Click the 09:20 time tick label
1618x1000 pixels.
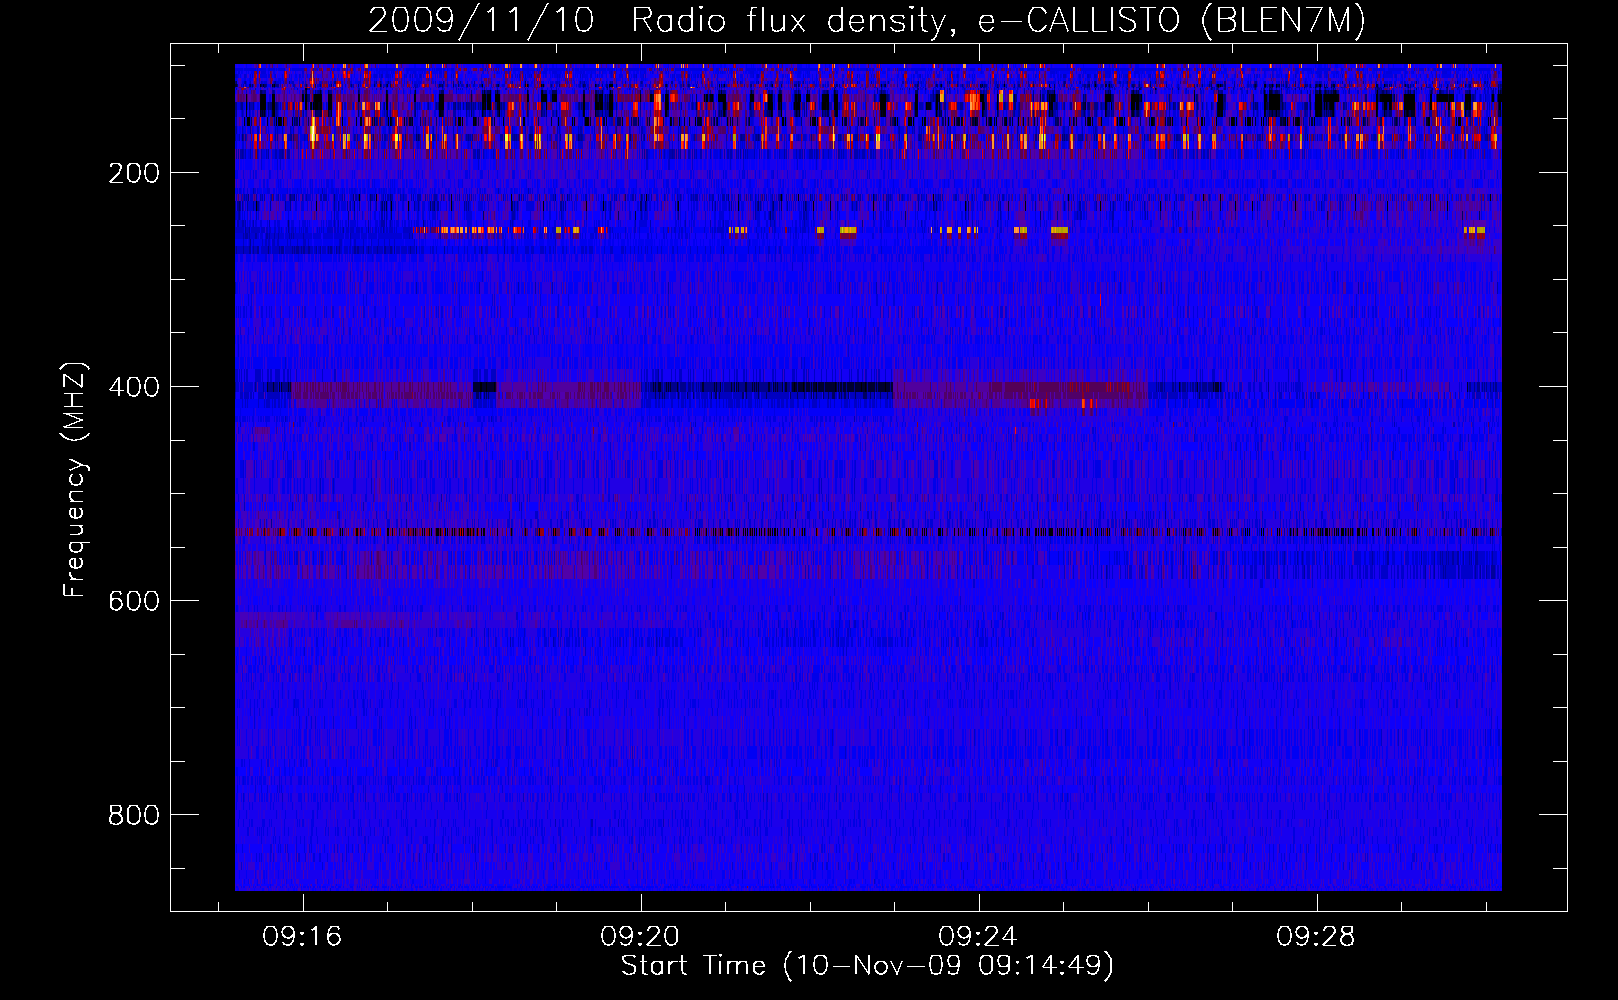[x=640, y=937]
